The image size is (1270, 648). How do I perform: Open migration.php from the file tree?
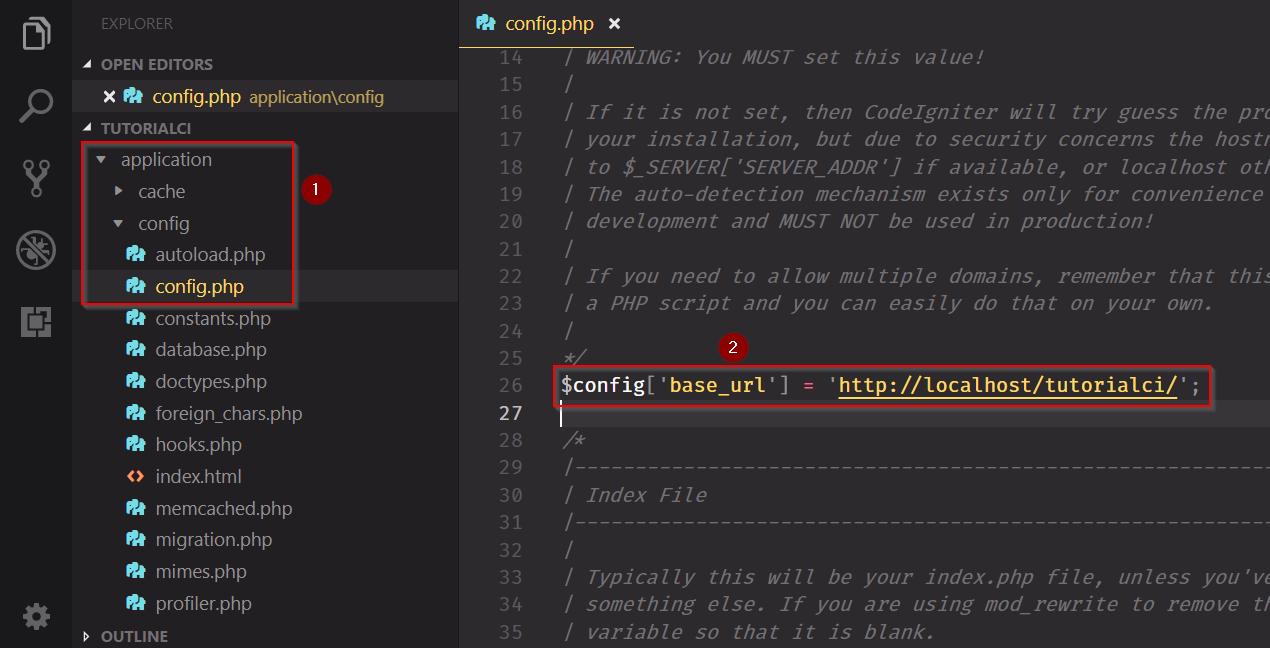click(214, 540)
